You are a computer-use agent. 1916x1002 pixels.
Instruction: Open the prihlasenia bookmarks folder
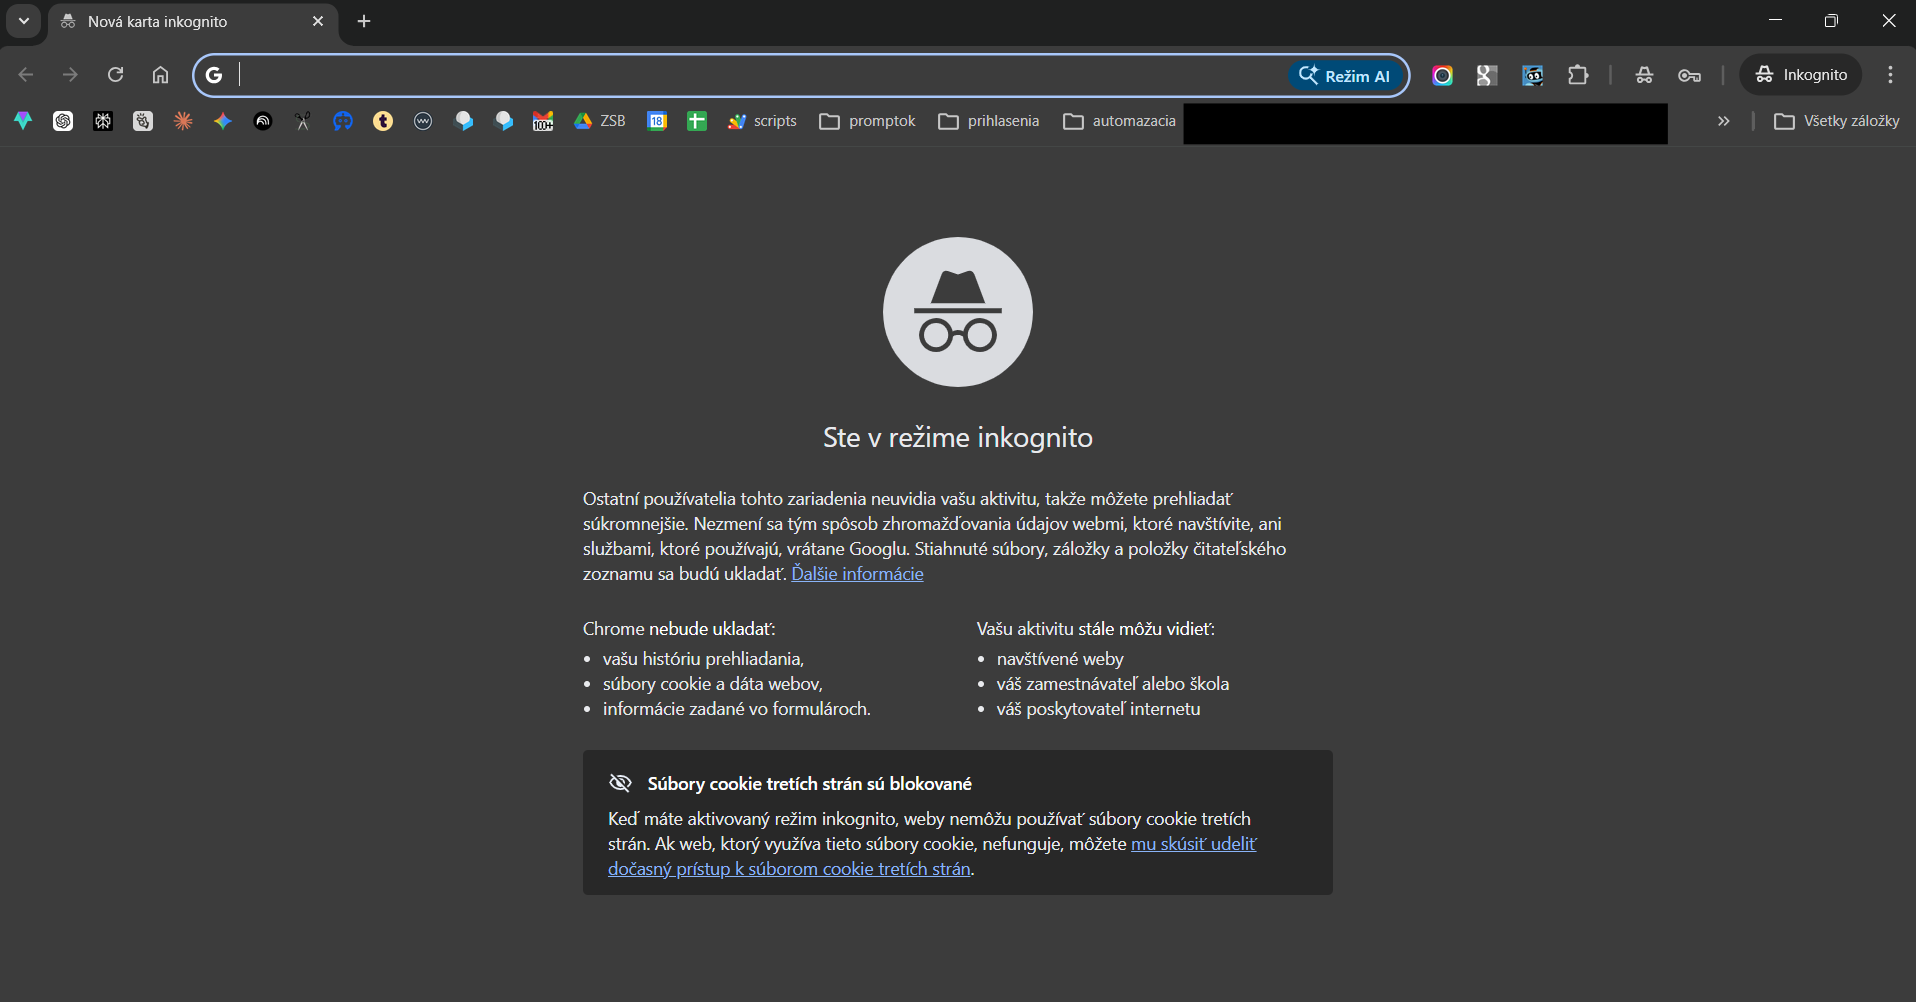[988, 121]
